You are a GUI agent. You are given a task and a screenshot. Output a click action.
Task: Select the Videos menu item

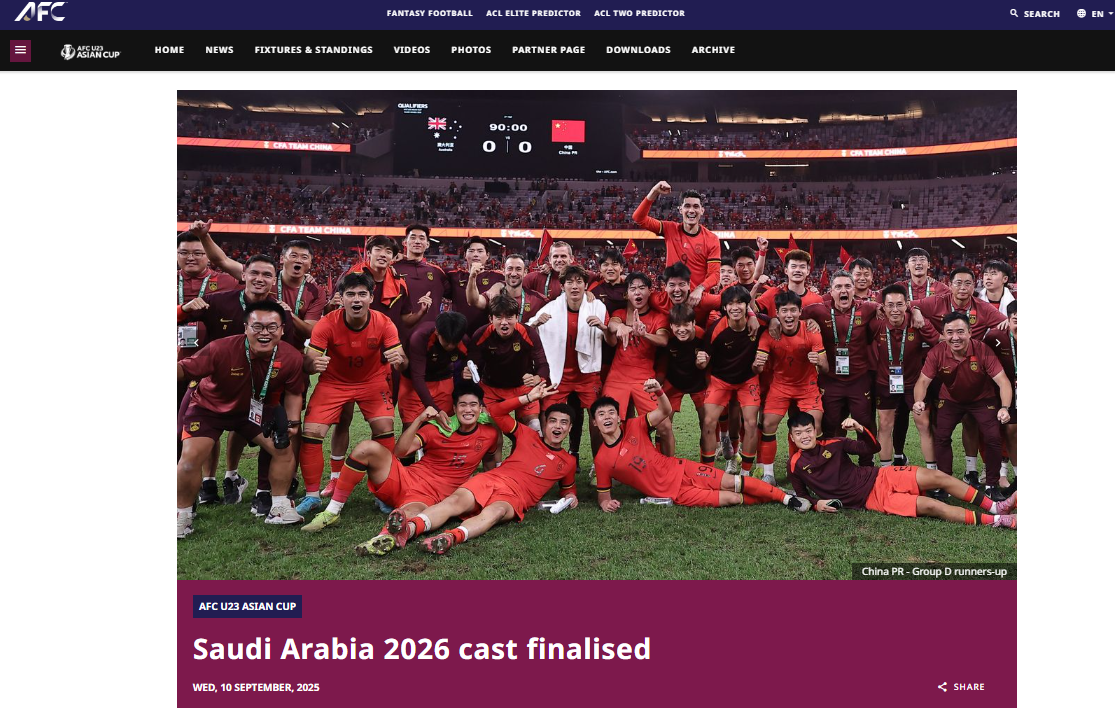click(x=412, y=50)
